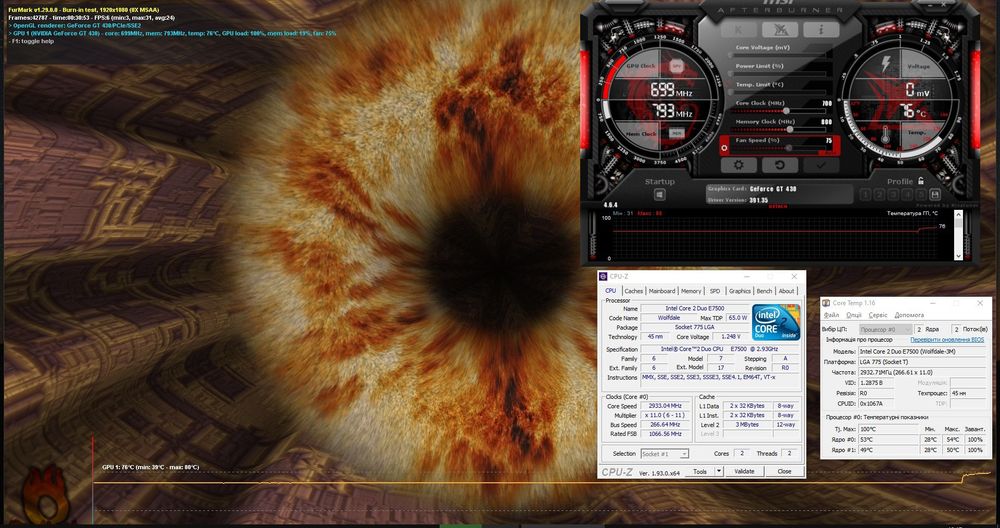Select Afterburner profile slot 1
Screen dimensions: 1000x528
coord(865,194)
